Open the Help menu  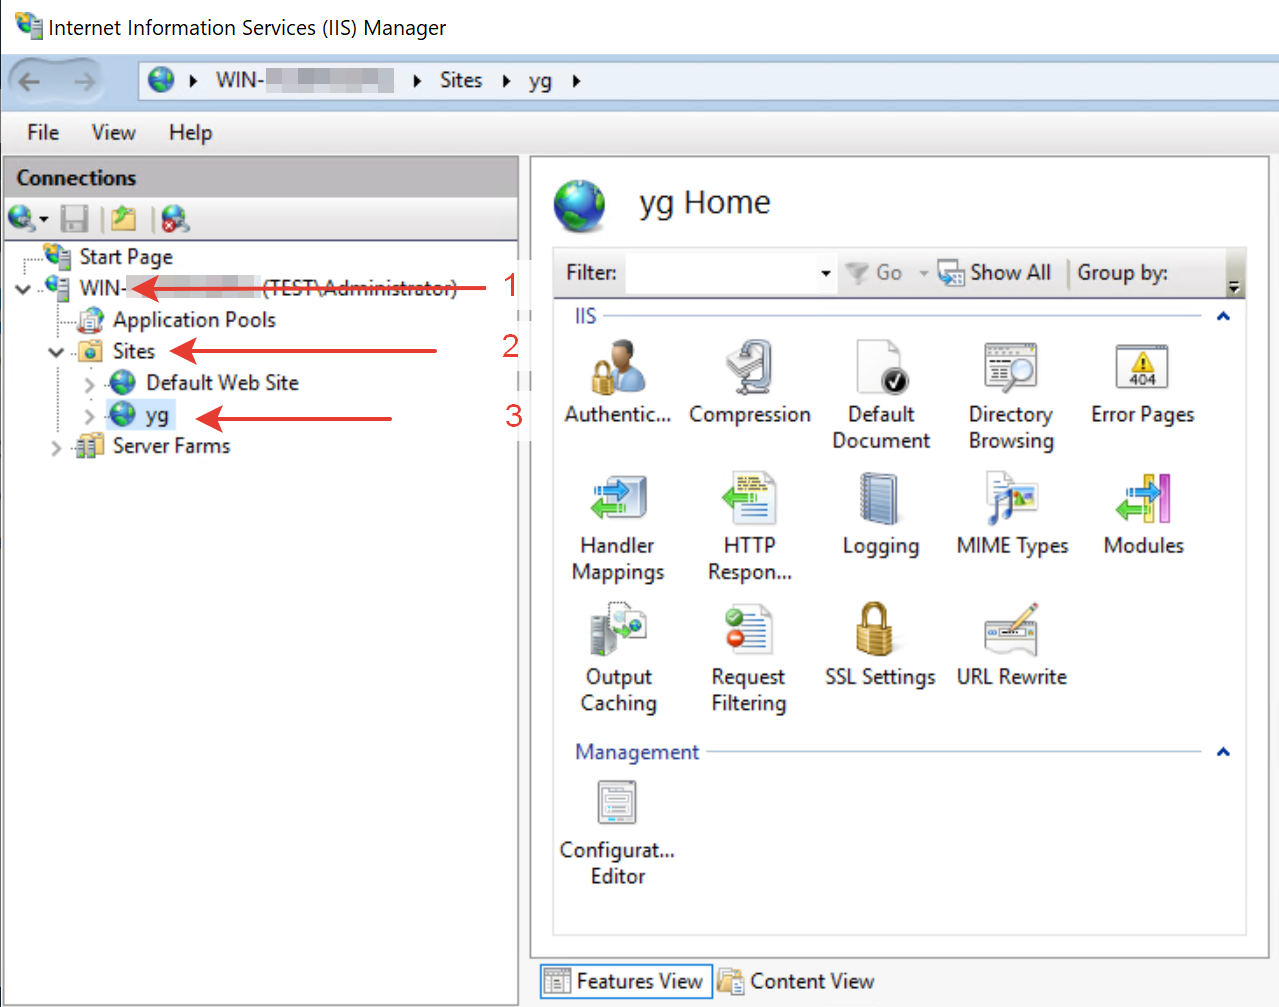(190, 132)
